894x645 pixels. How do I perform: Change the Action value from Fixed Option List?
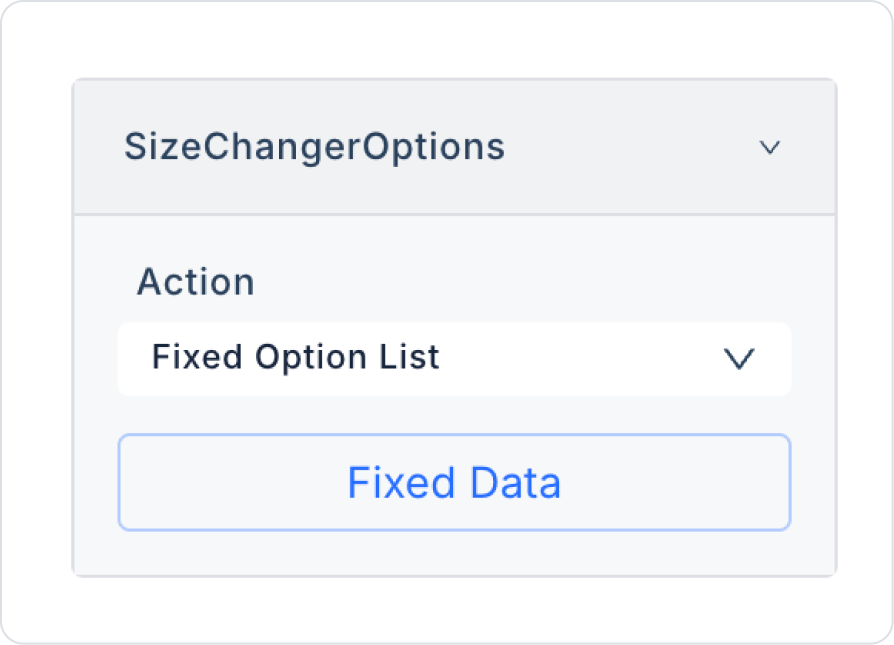454,358
